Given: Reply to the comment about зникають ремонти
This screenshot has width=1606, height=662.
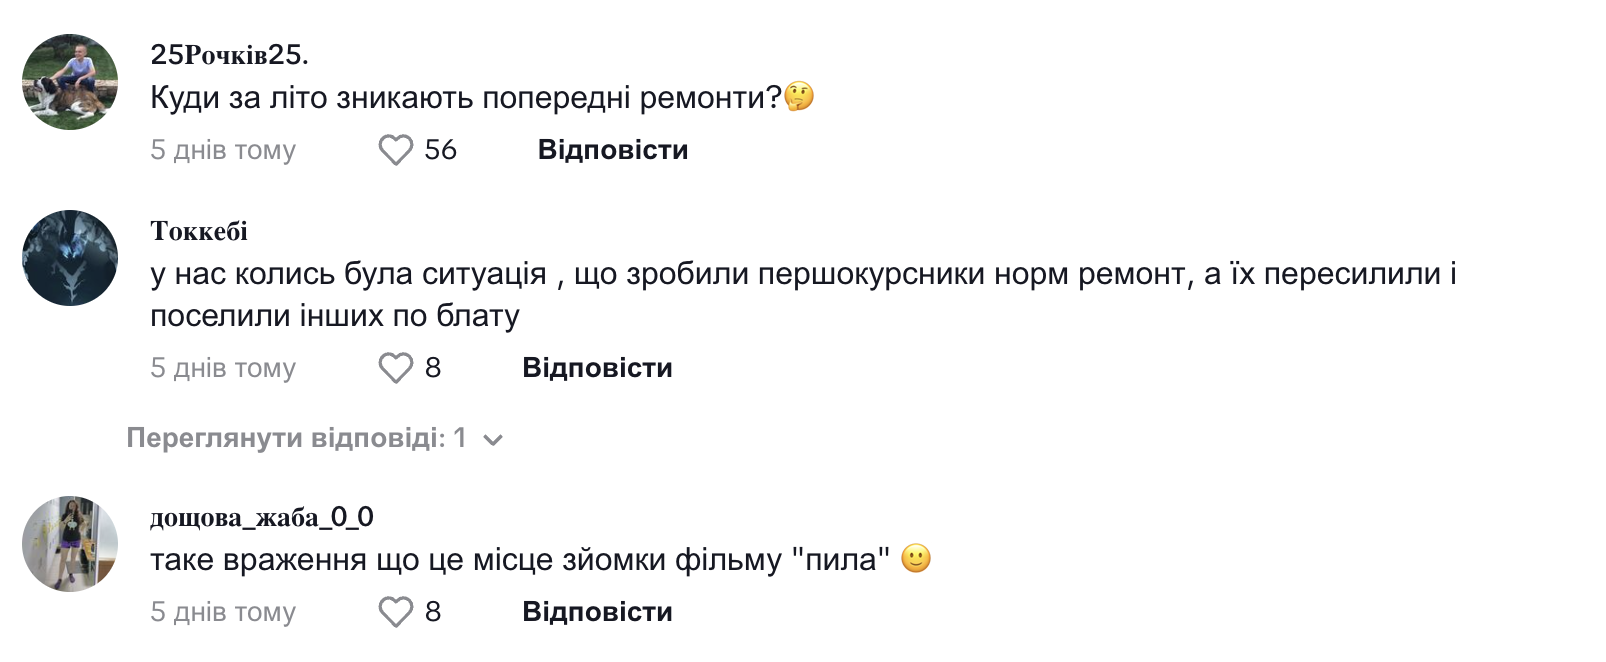Looking at the screenshot, I should coord(612,150).
